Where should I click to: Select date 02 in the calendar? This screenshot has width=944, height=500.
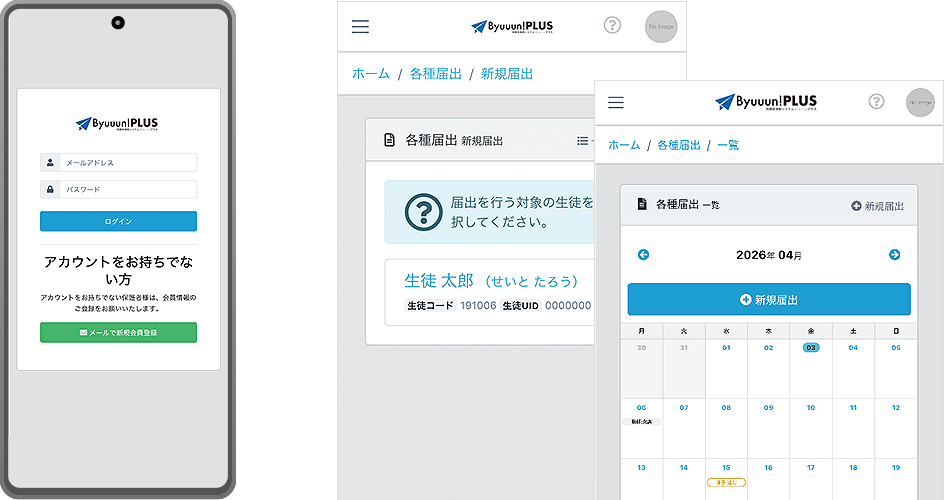769,348
